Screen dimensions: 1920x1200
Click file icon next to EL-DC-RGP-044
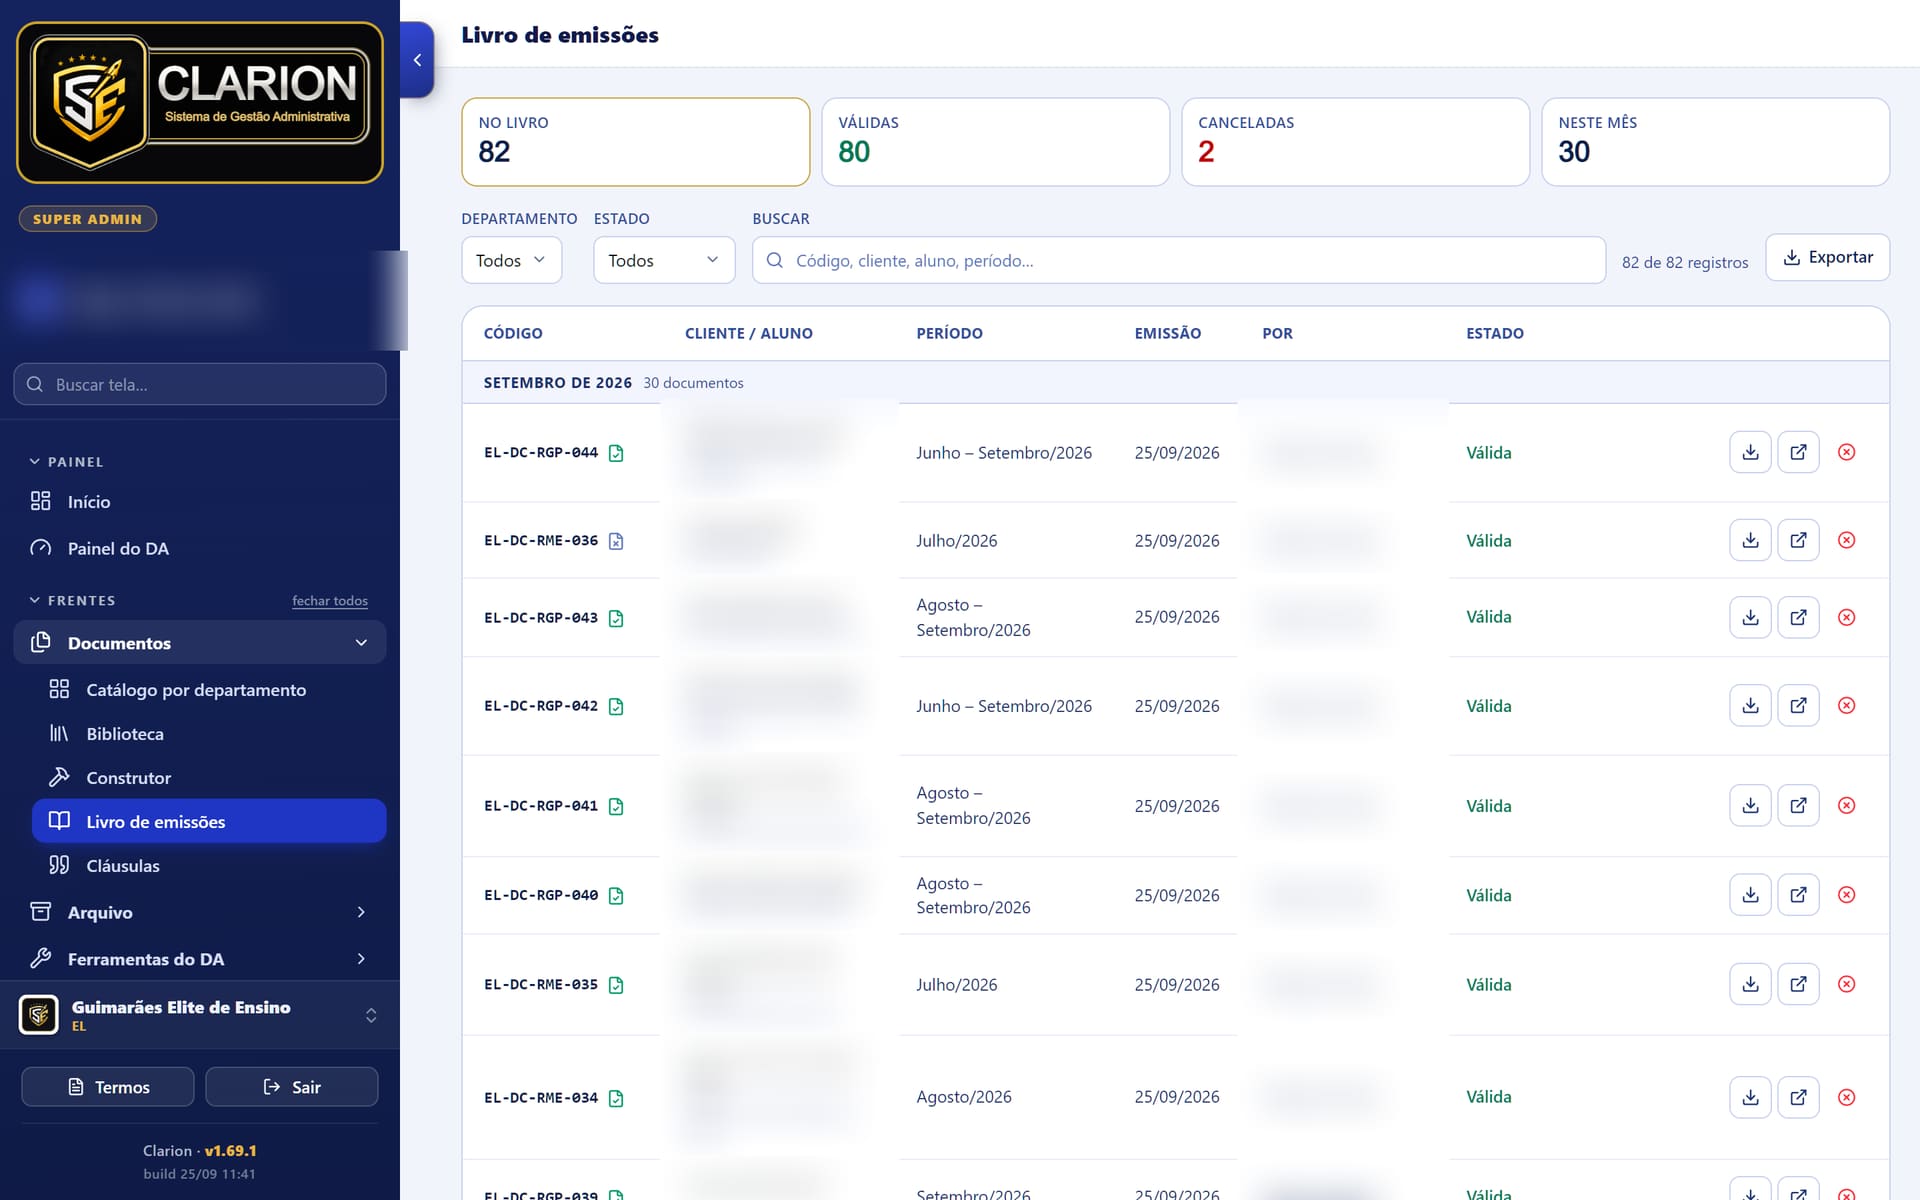pyautogui.click(x=616, y=453)
